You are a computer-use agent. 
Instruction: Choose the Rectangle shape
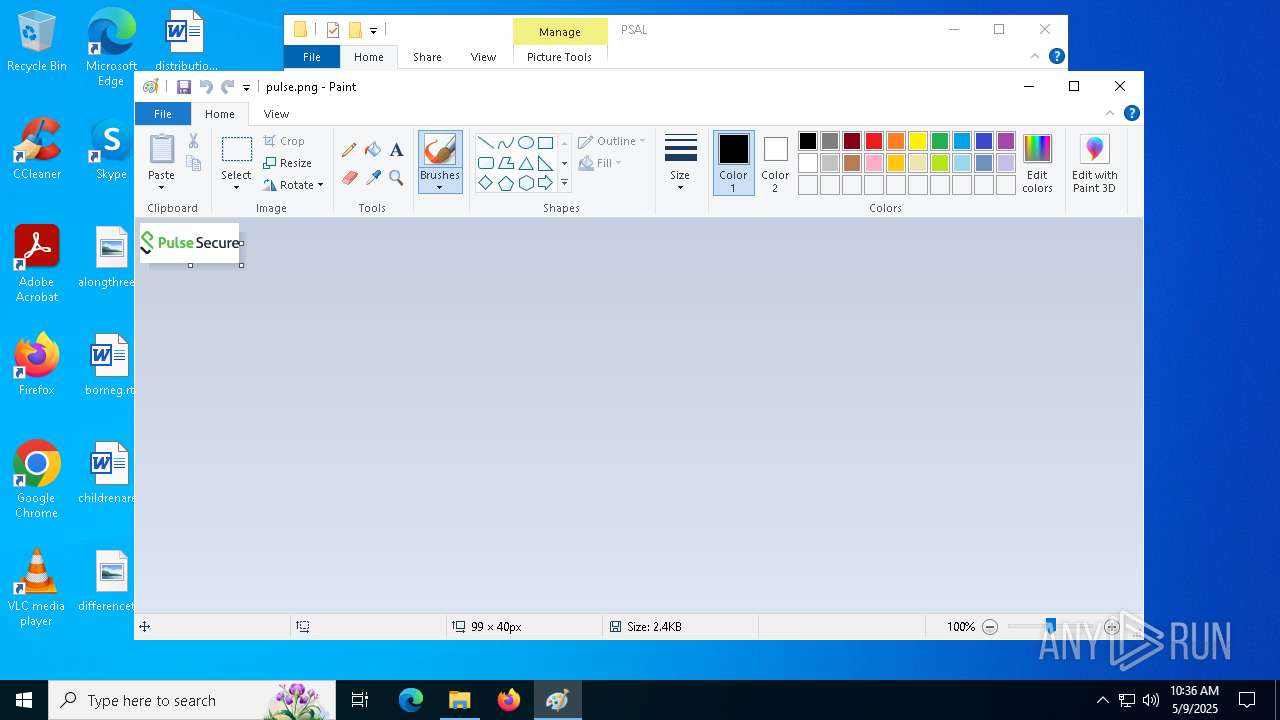click(545, 142)
